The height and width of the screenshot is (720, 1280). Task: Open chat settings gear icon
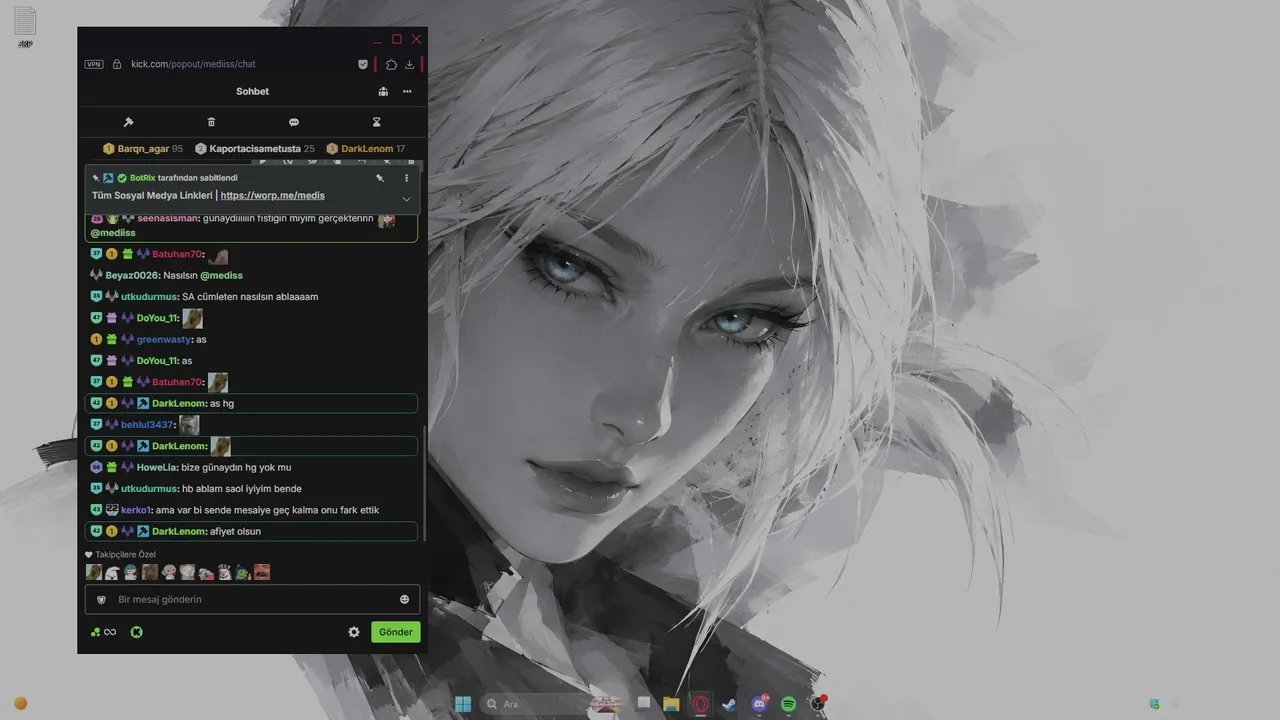click(354, 632)
